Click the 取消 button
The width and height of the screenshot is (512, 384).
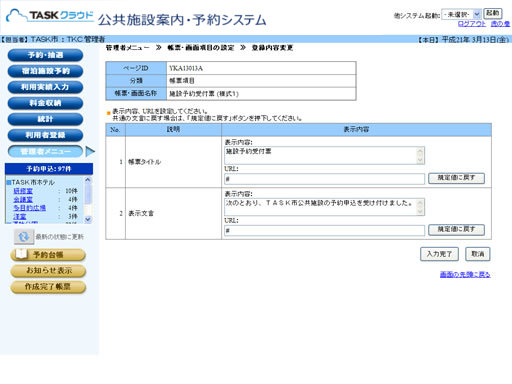[478, 254]
